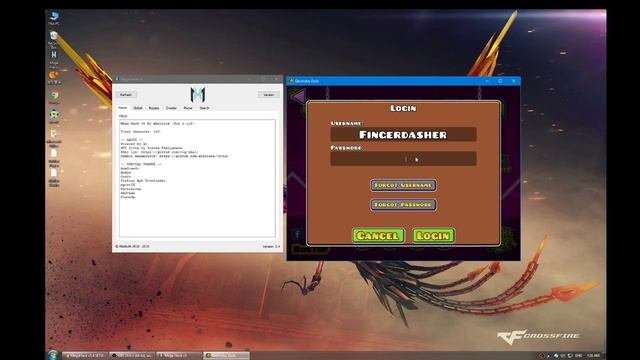Cancel the Geometry Dash login dialog
This screenshot has width=640, height=360.
(x=378, y=236)
